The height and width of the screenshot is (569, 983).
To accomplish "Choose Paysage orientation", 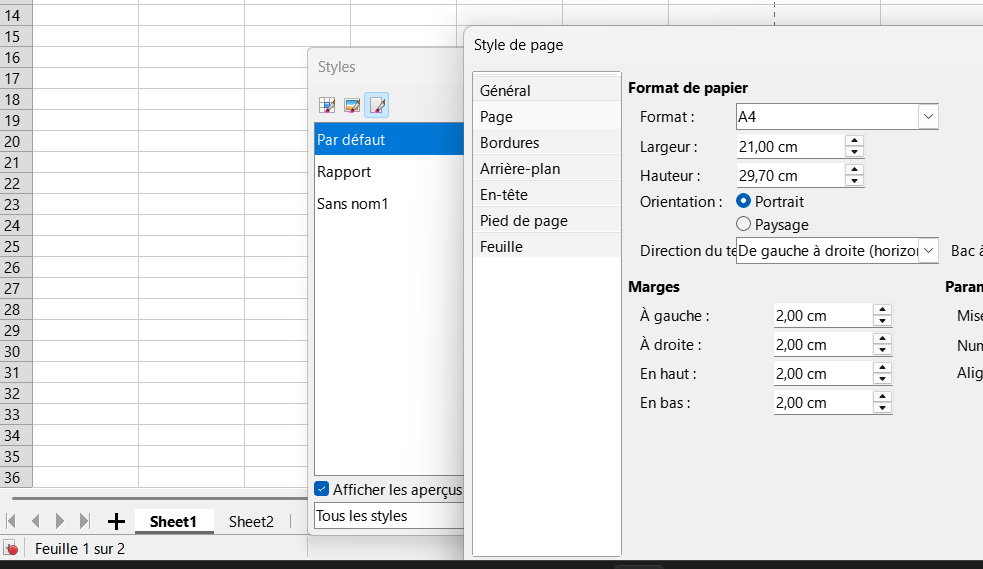I will click(x=744, y=225).
